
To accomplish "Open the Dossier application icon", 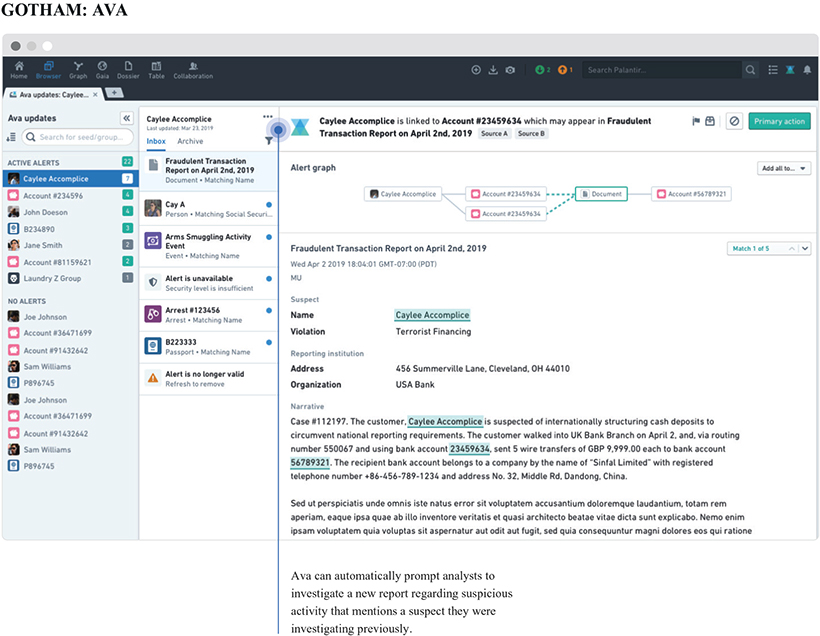I will coord(128,70).
